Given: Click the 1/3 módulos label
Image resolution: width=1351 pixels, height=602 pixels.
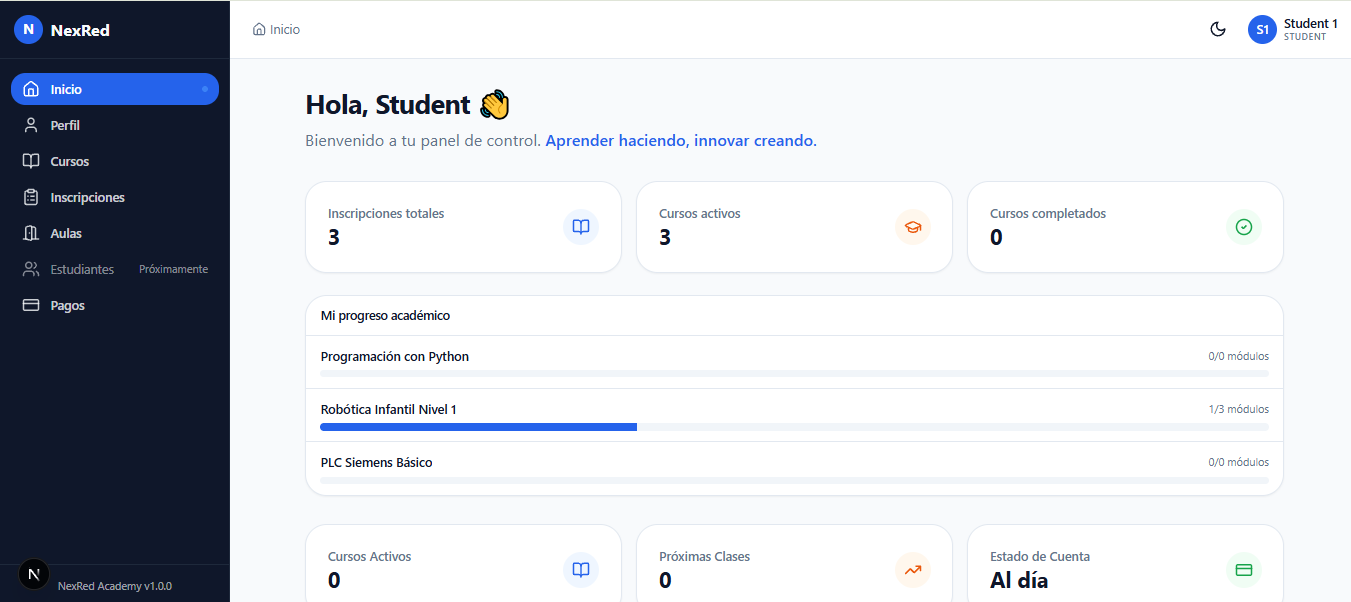Looking at the screenshot, I should (1238, 409).
